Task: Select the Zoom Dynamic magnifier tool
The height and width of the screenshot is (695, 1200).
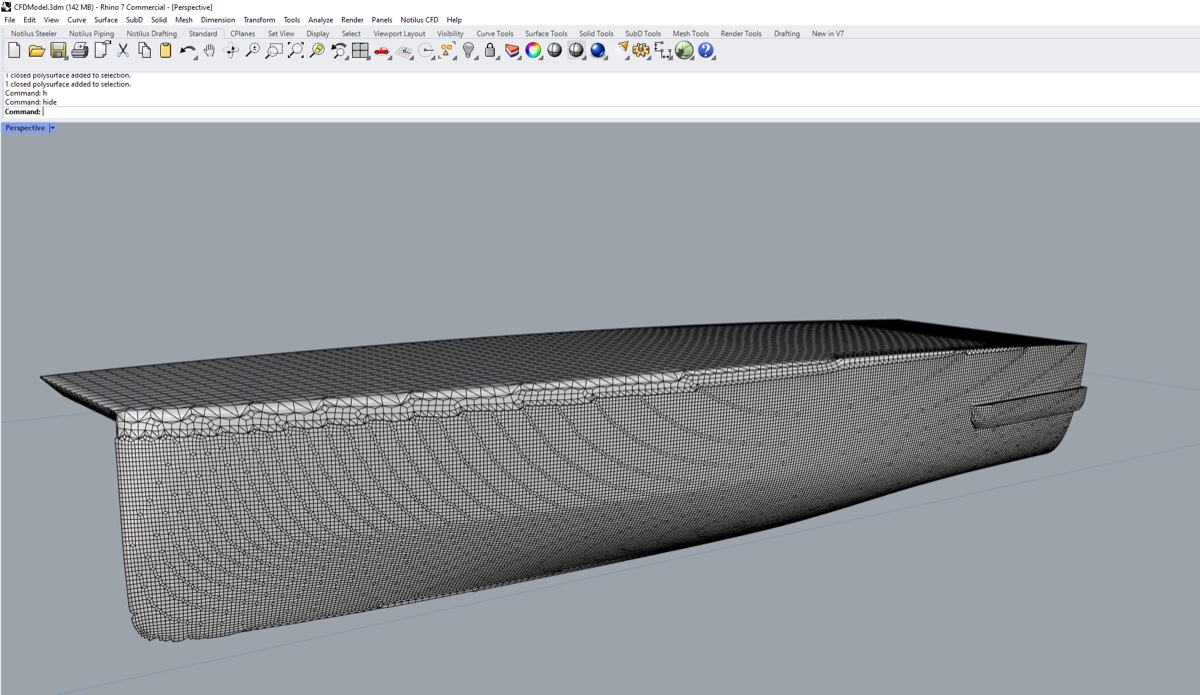Action: (x=252, y=50)
